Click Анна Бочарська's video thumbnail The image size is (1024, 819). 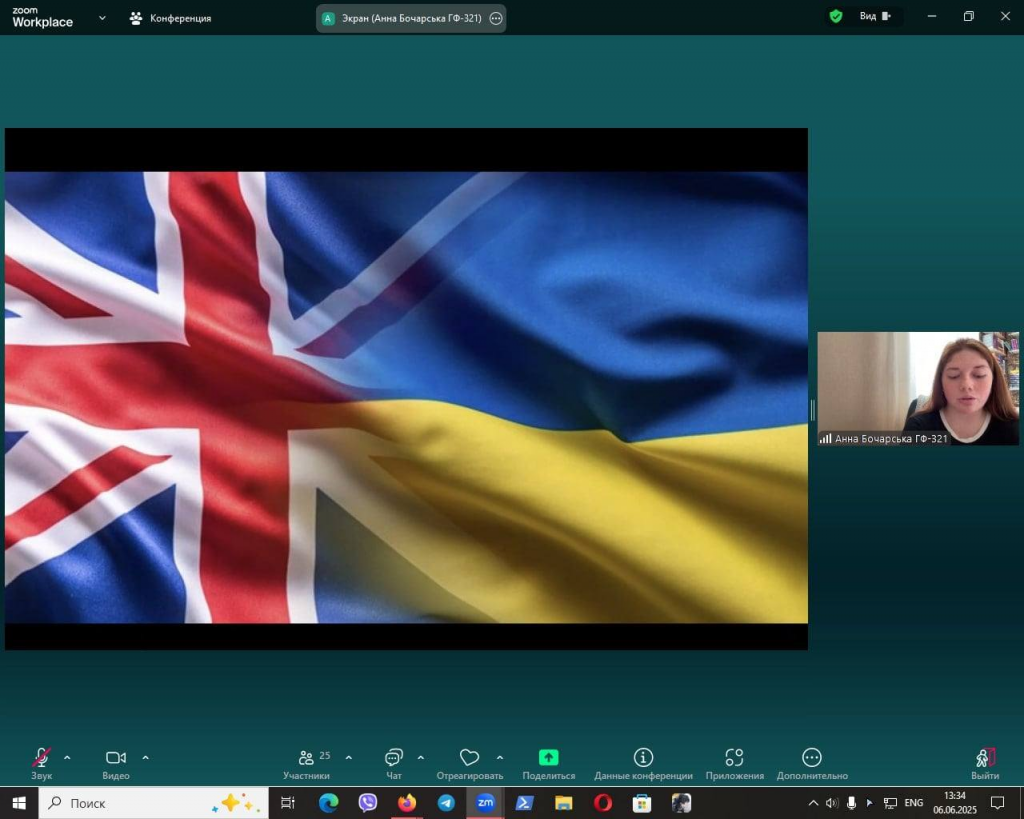918,388
